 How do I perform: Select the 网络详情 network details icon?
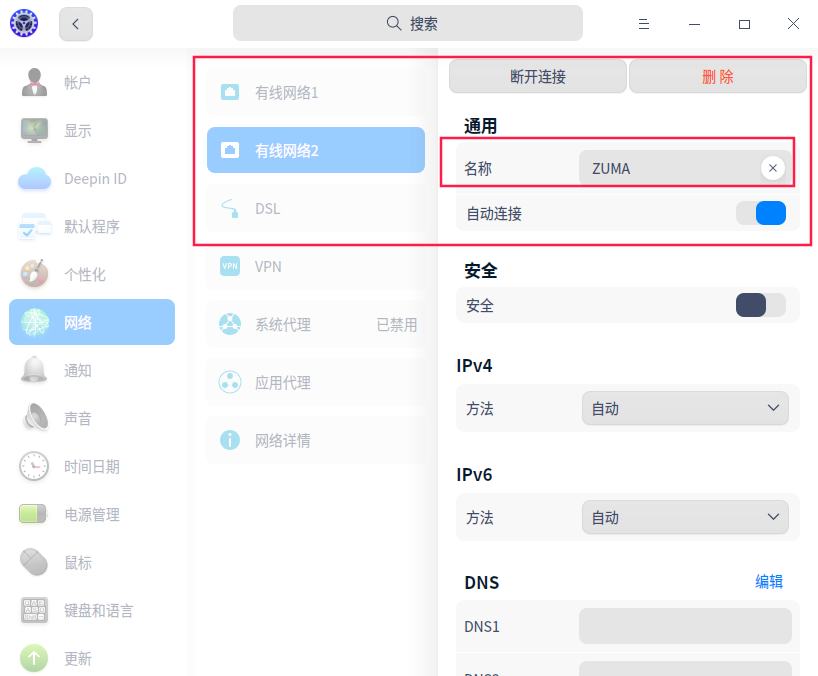230,440
